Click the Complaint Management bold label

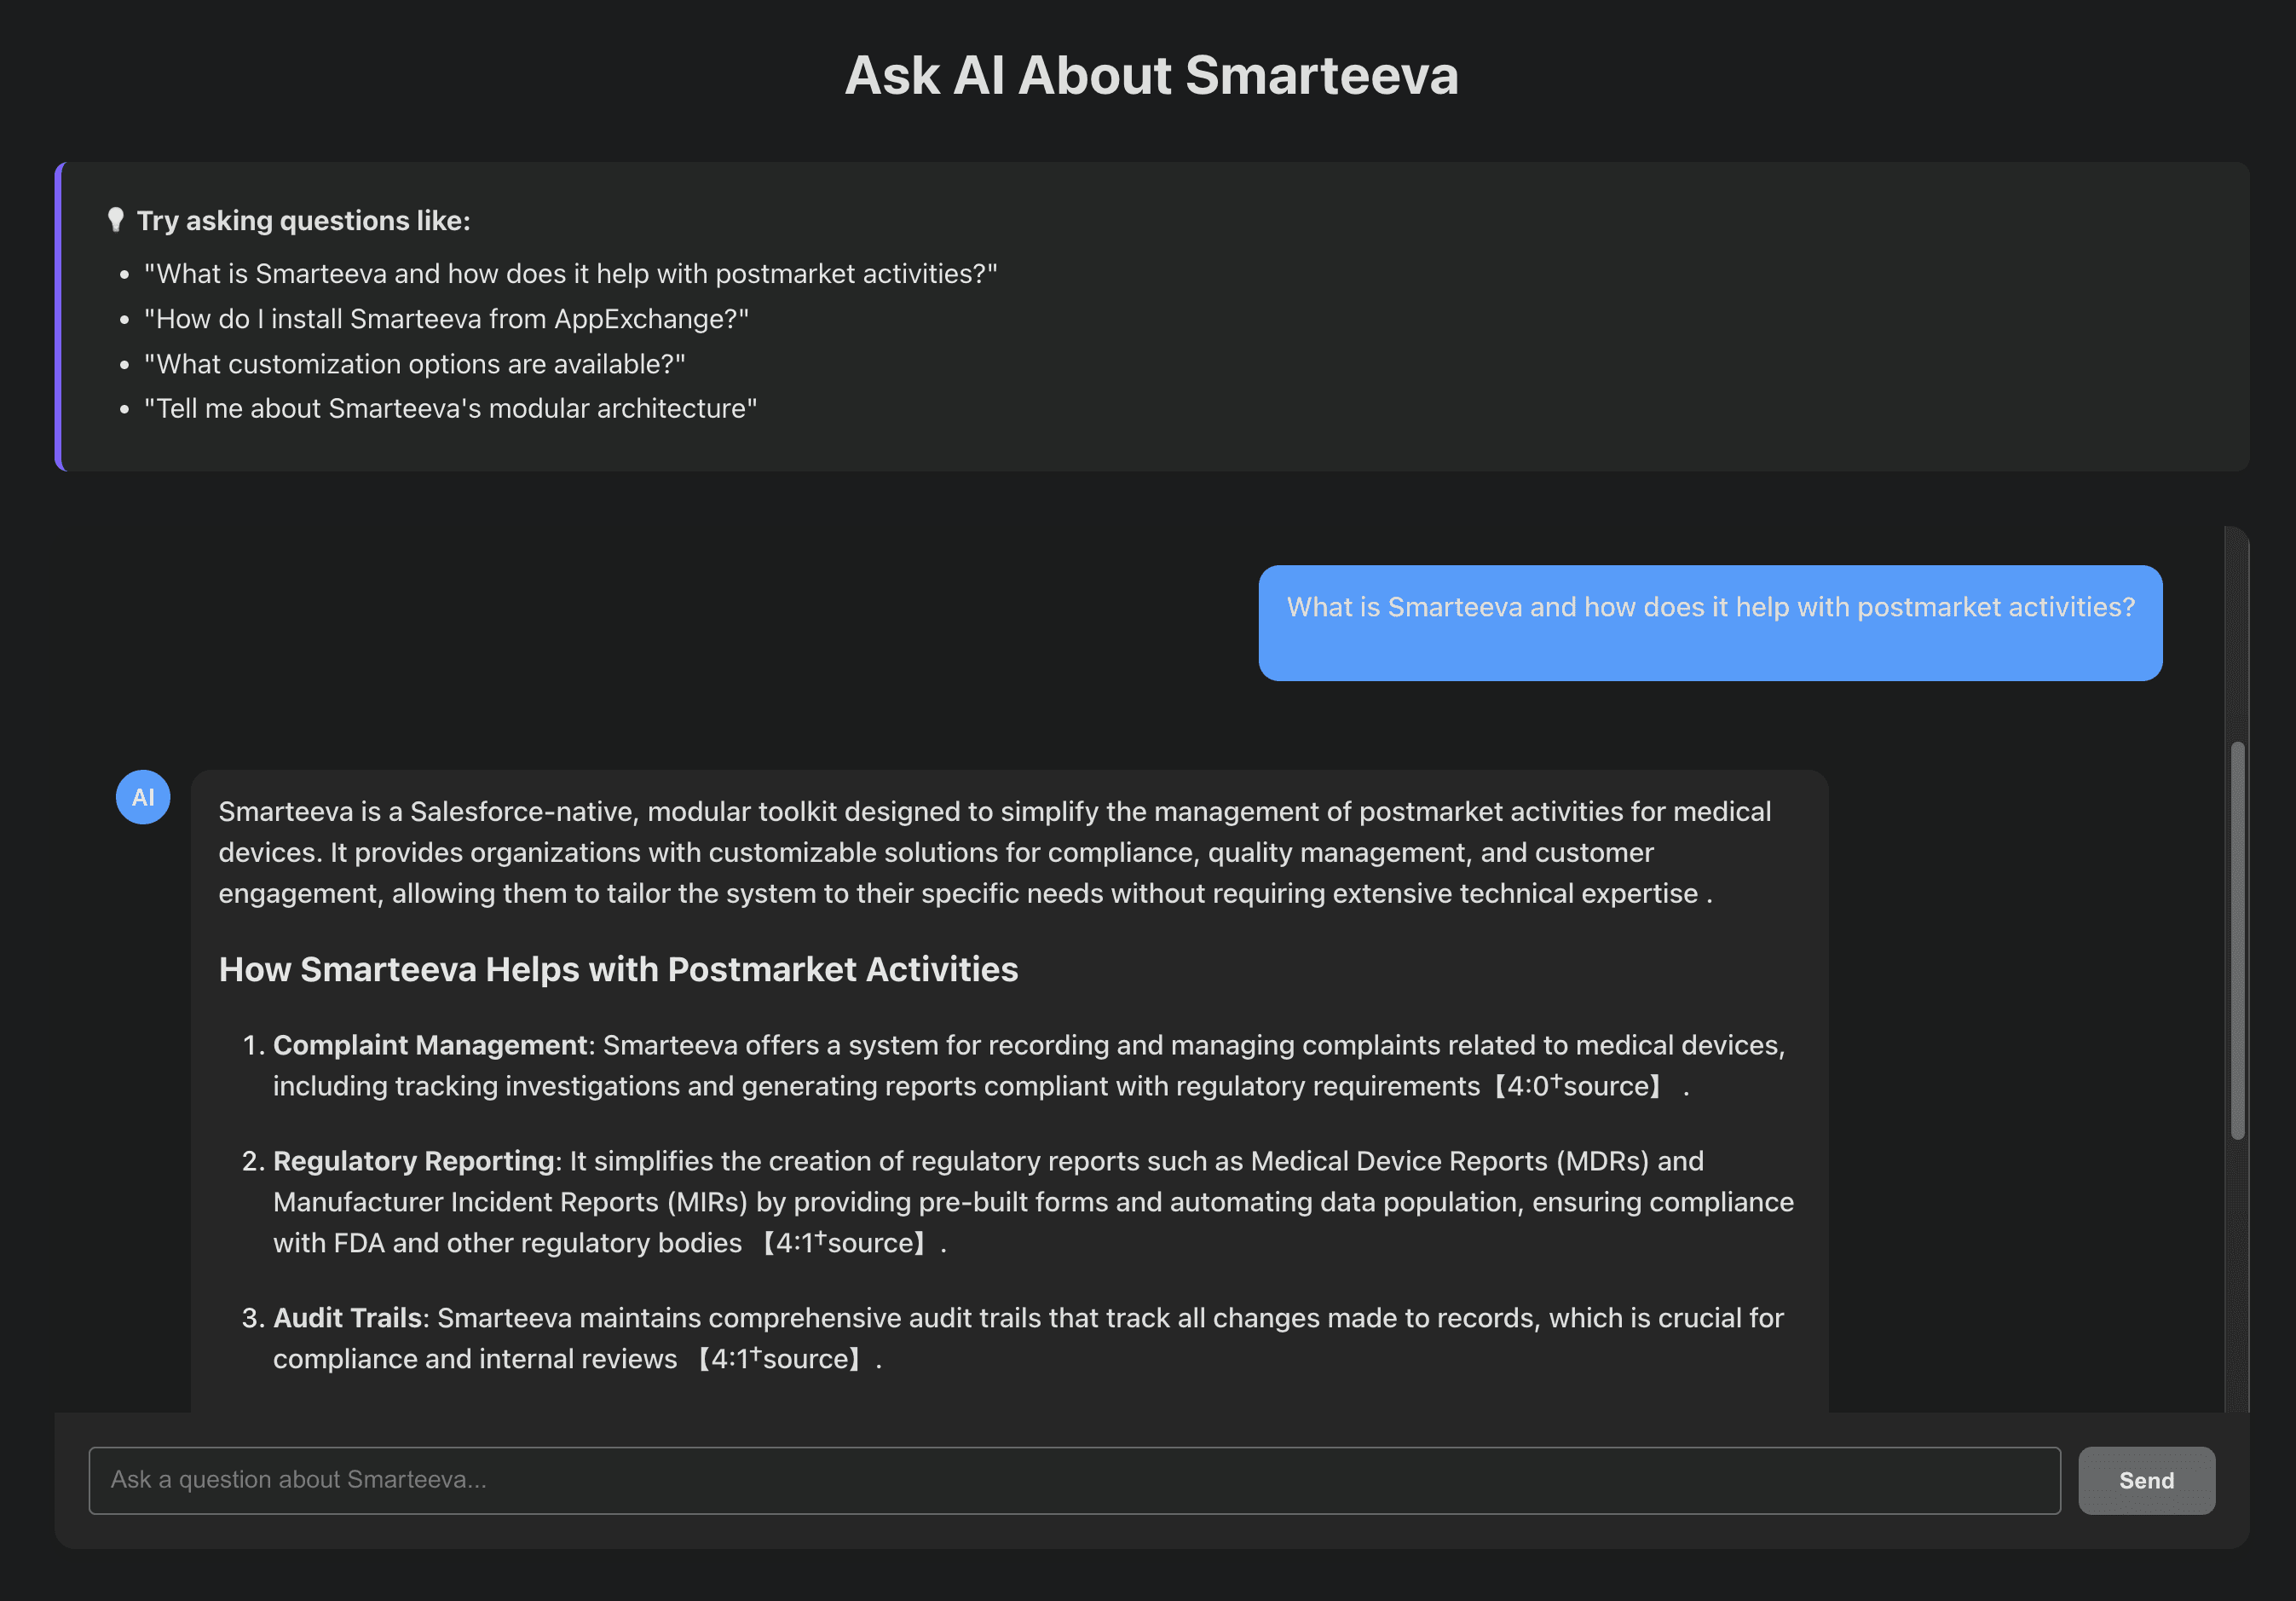[x=430, y=1045]
